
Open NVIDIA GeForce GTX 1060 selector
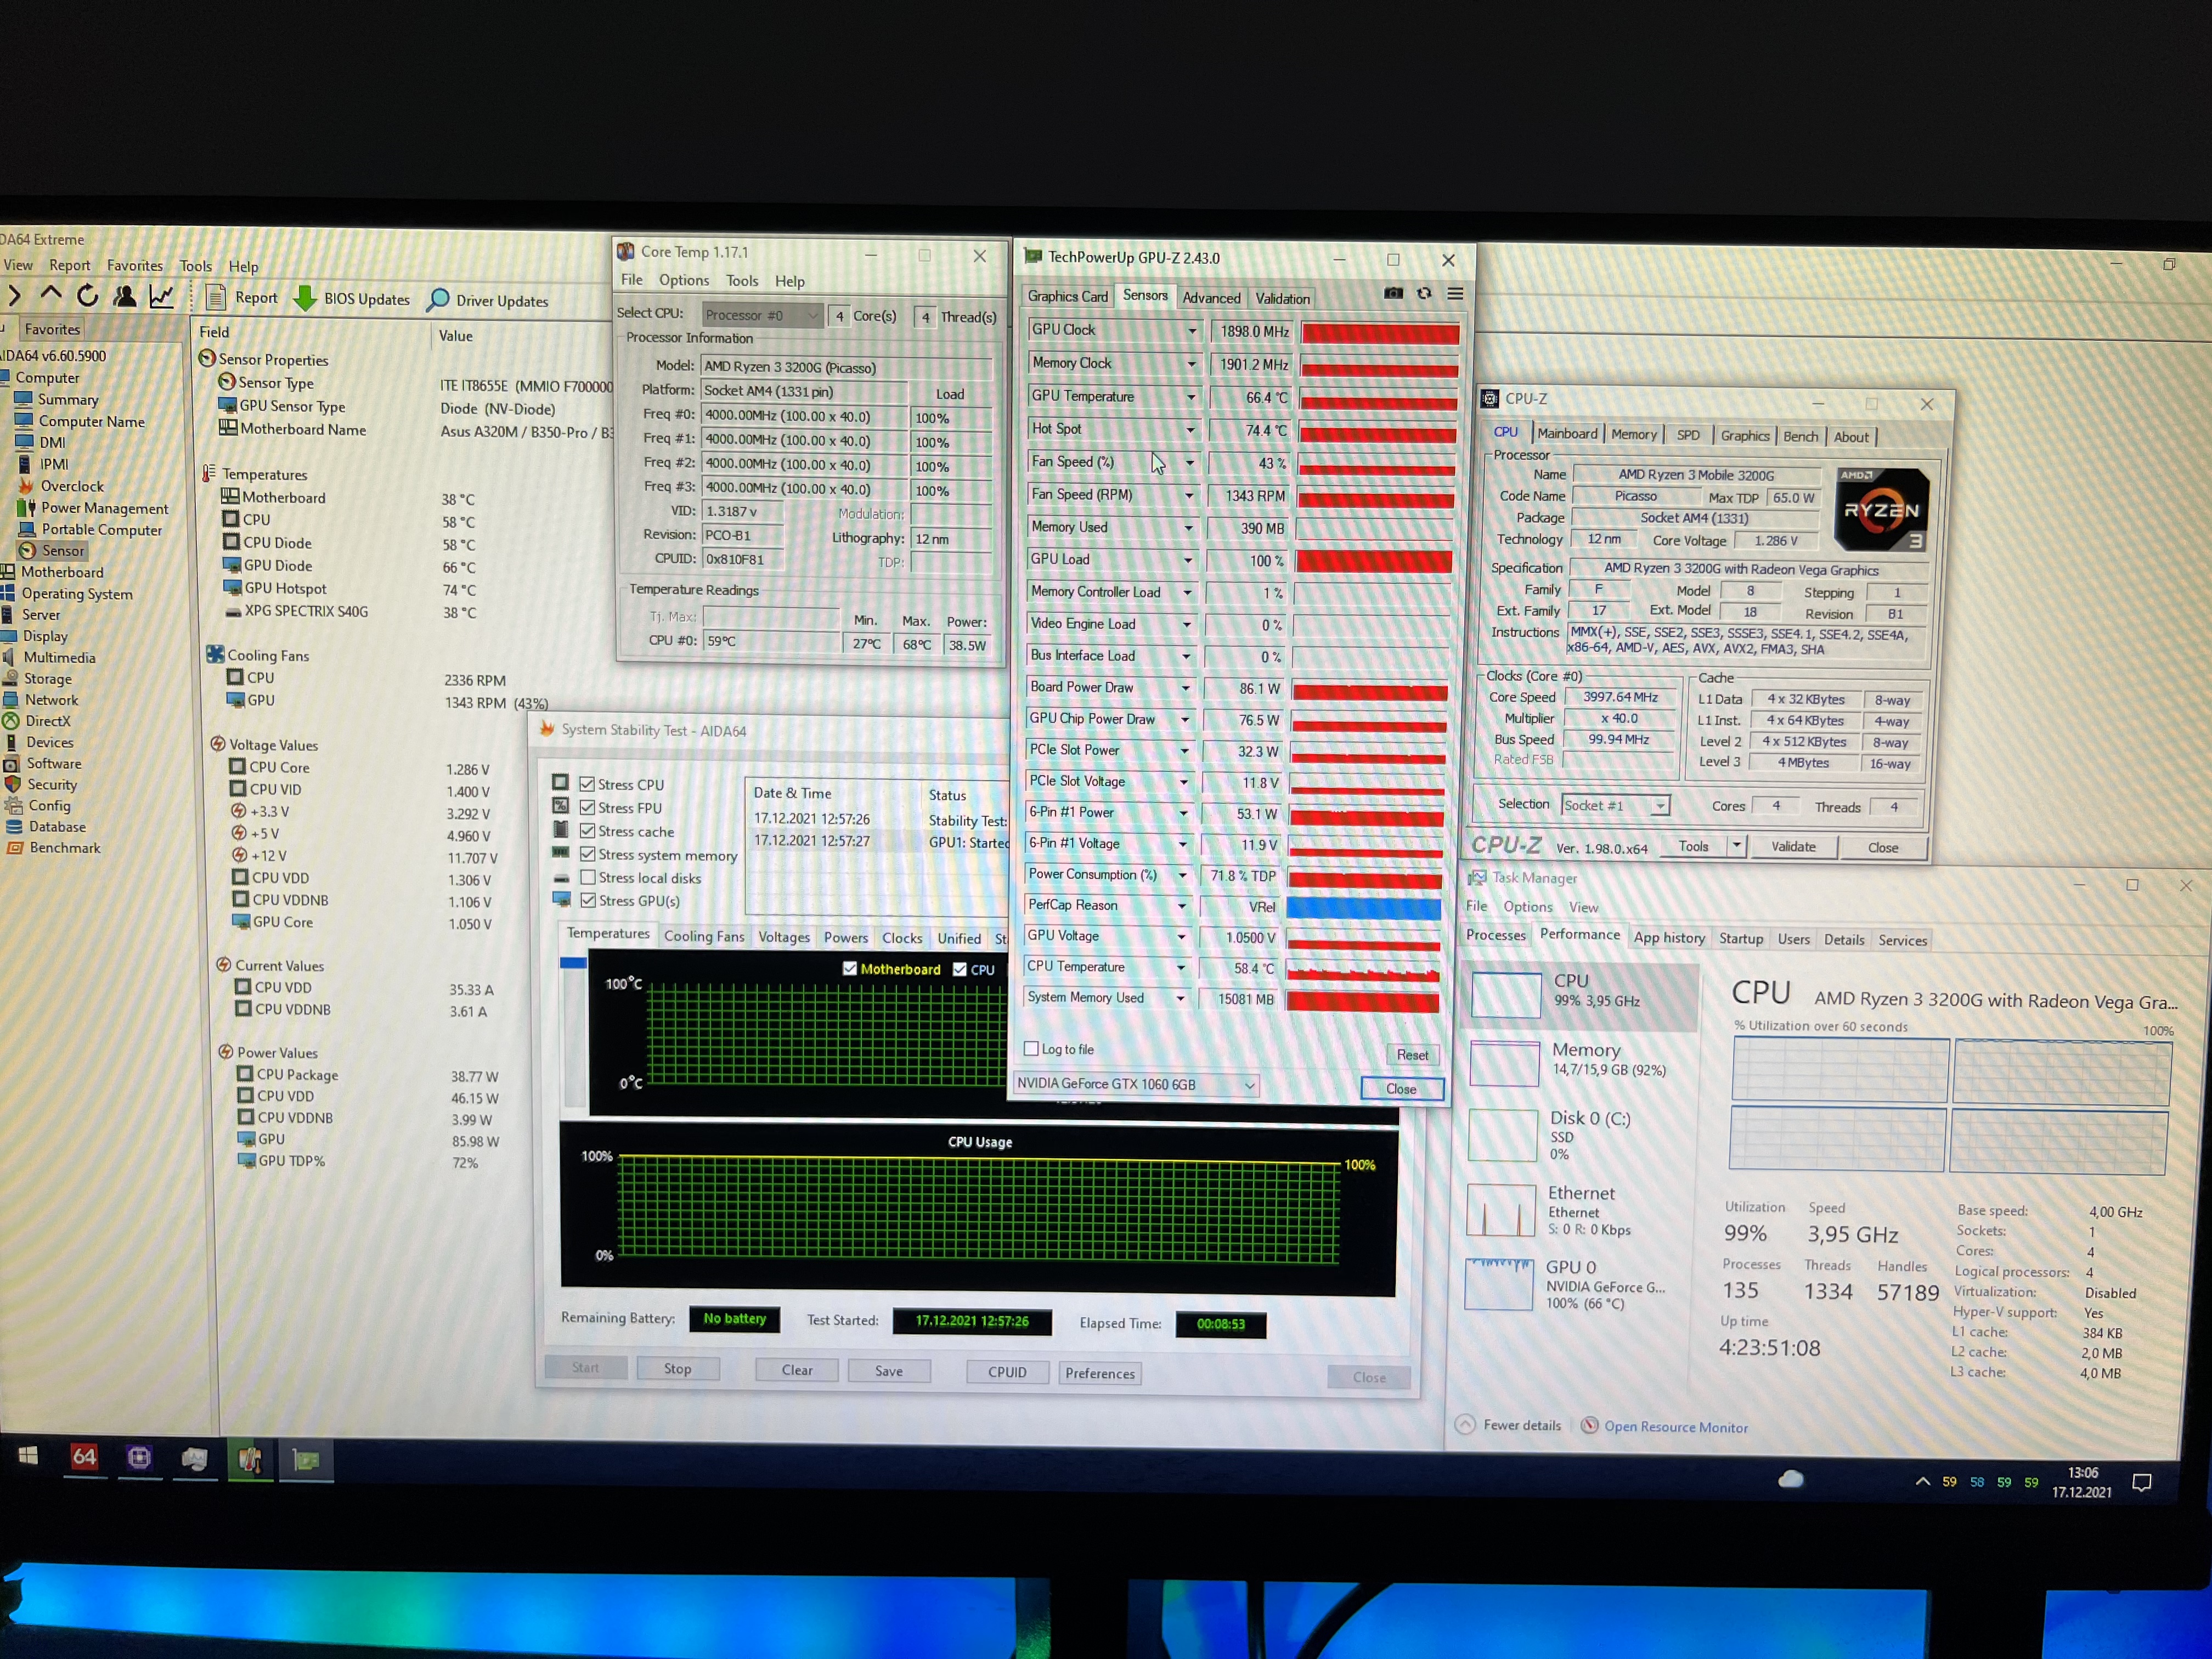pyautogui.click(x=1136, y=1084)
